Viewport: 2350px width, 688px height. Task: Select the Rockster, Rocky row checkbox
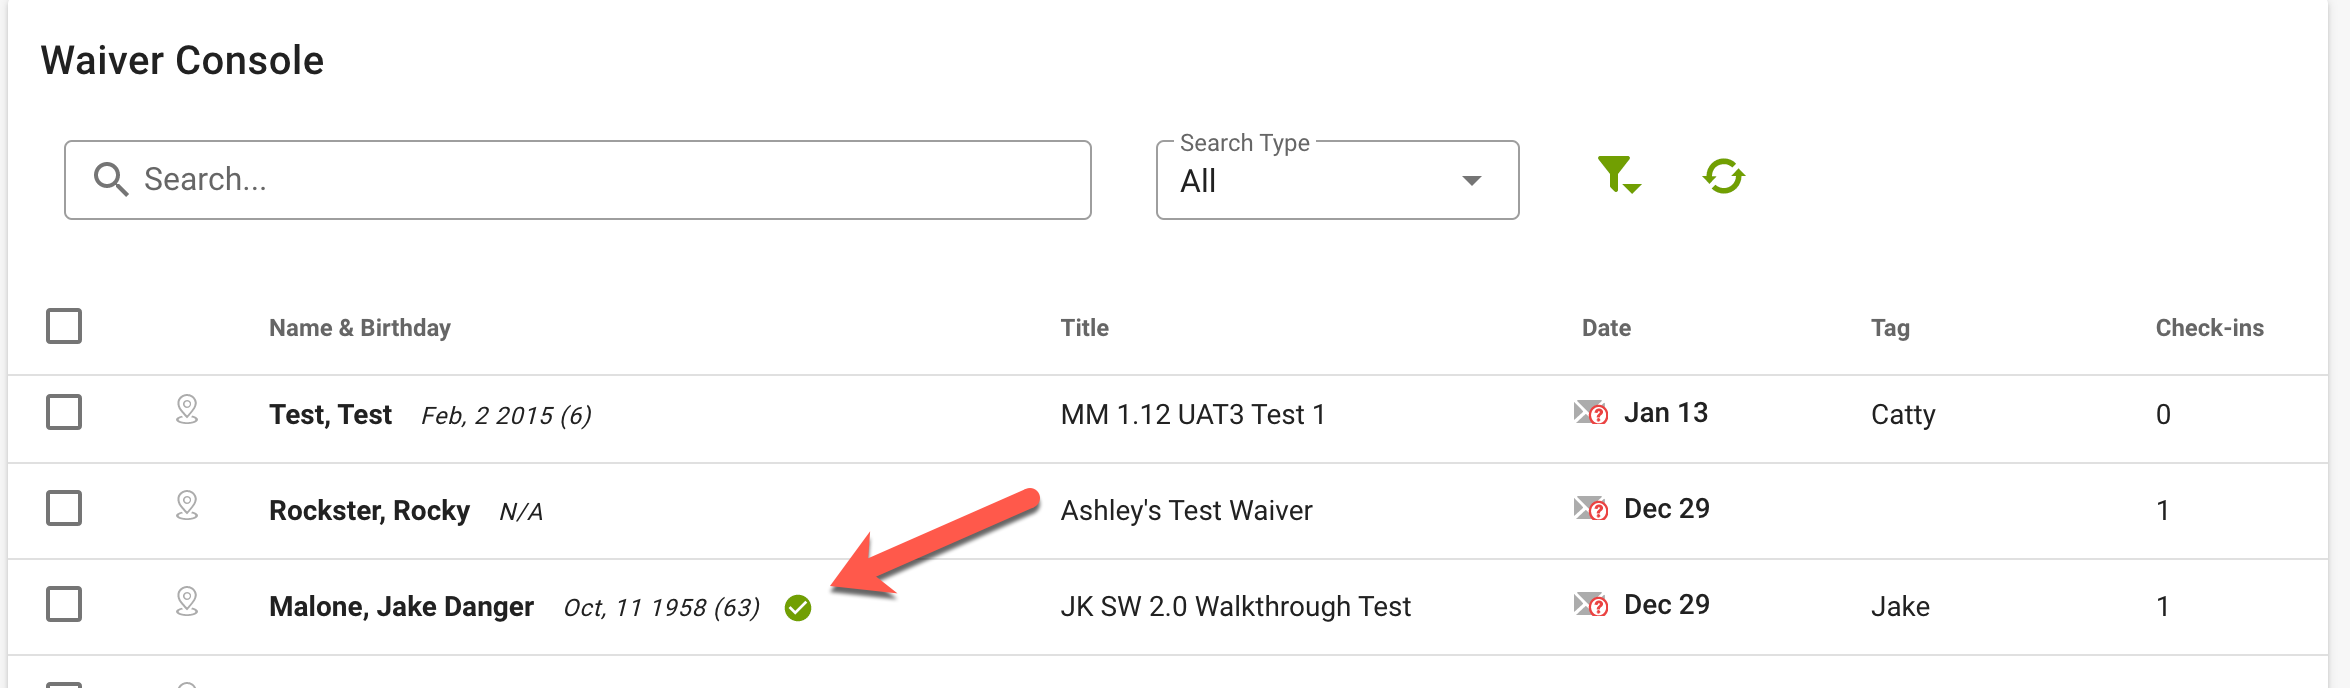pos(64,508)
